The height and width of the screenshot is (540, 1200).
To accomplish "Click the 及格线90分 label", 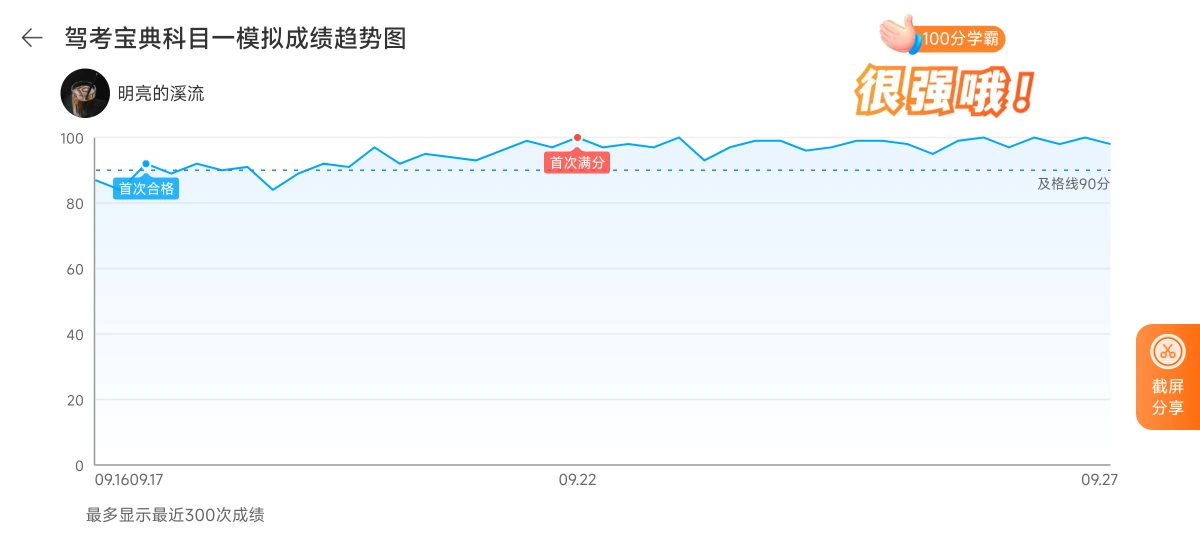I will pos(1073,184).
